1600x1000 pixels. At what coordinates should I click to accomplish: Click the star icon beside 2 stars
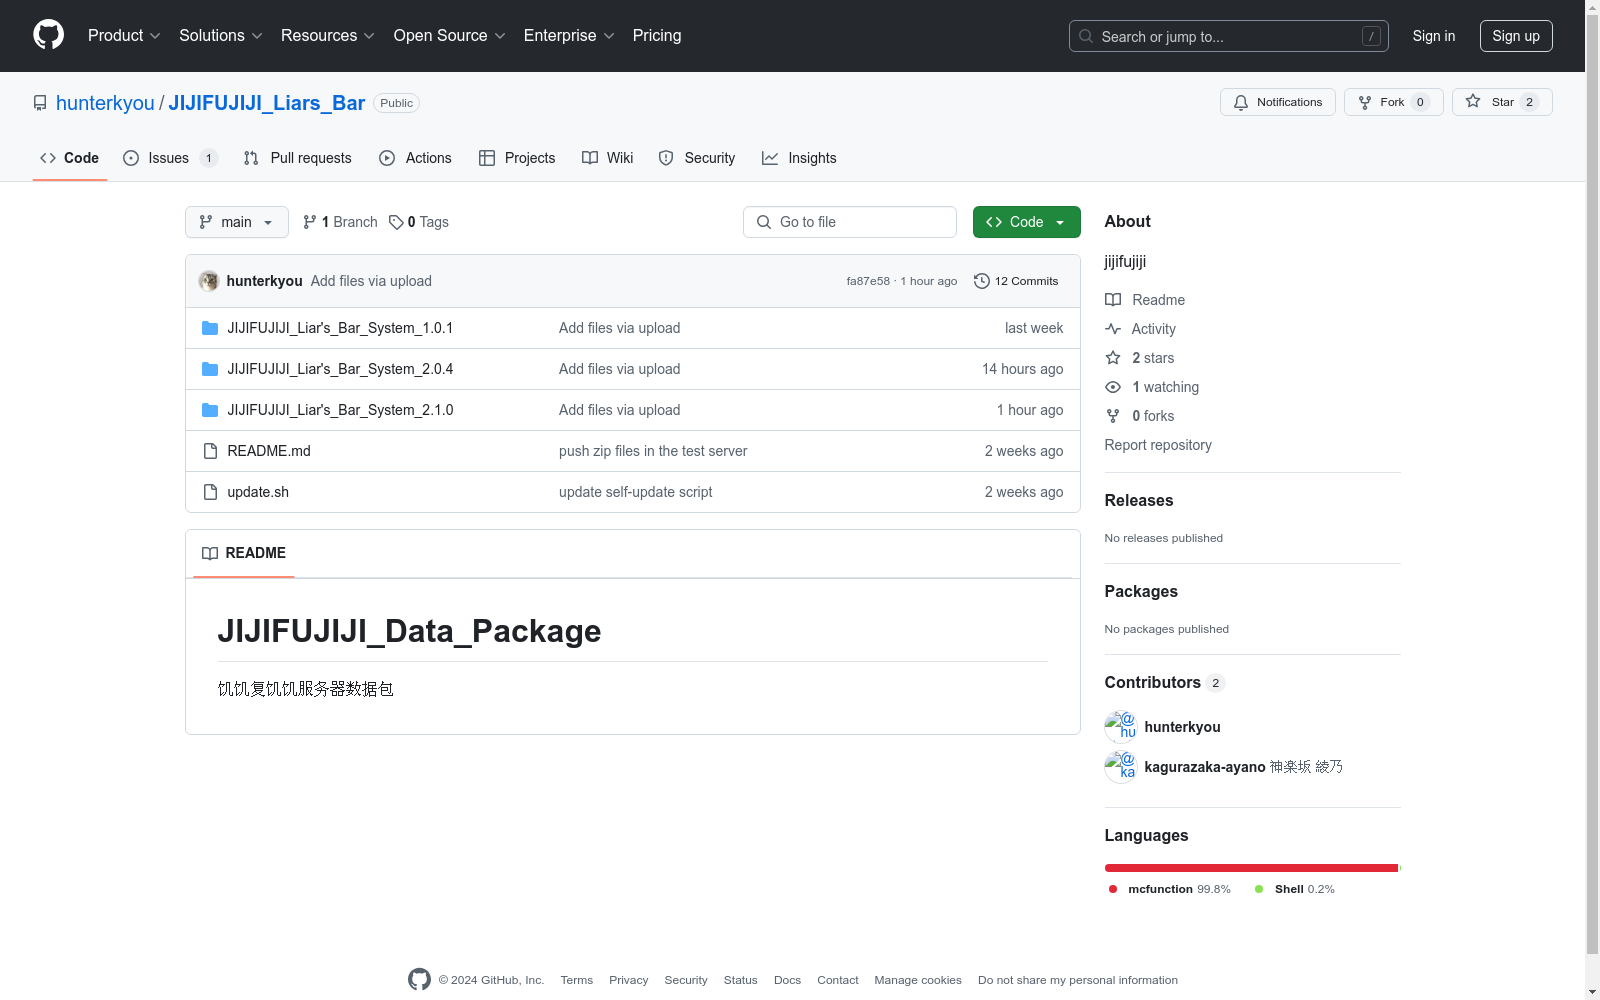coord(1113,358)
